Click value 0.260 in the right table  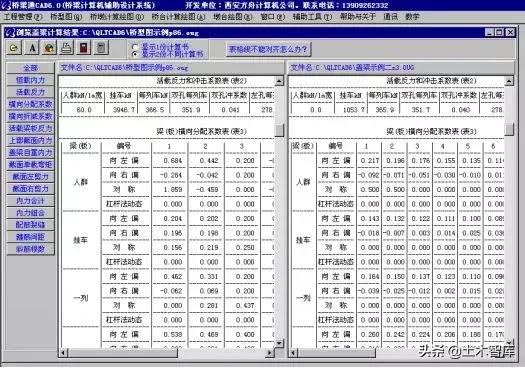pyautogui.click(x=370, y=335)
